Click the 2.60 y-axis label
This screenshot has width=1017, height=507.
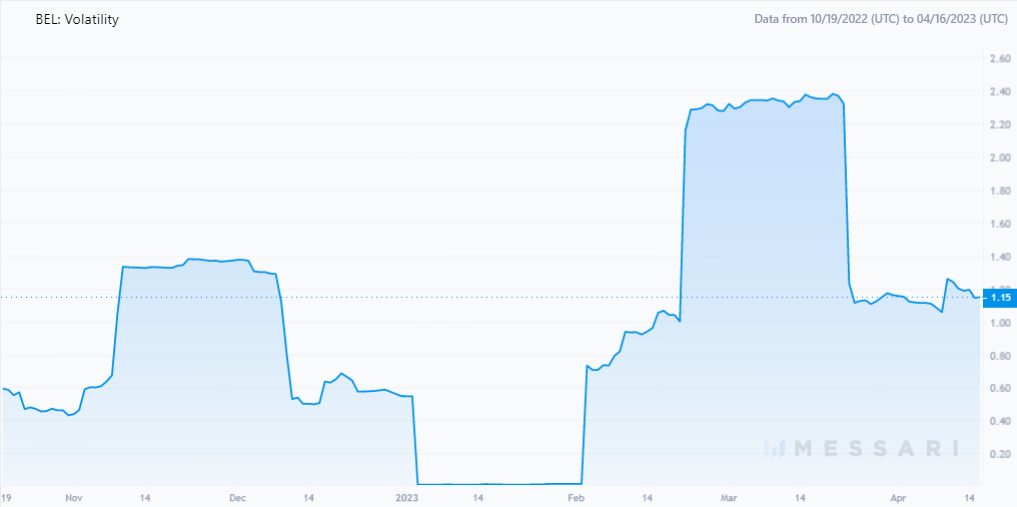[1000, 58]
